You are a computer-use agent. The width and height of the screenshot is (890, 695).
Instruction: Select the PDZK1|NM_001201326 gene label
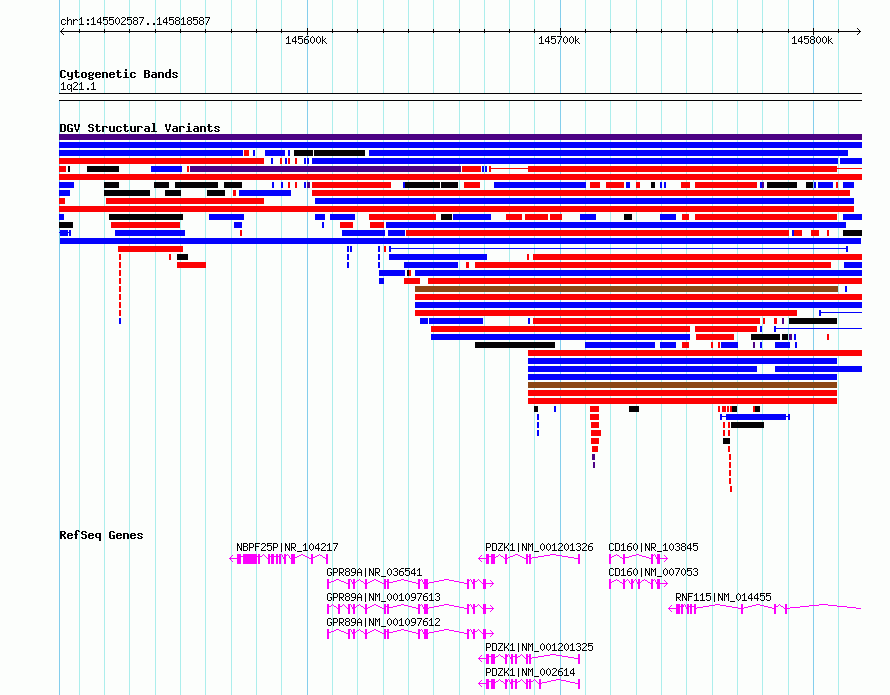[539, 547]
